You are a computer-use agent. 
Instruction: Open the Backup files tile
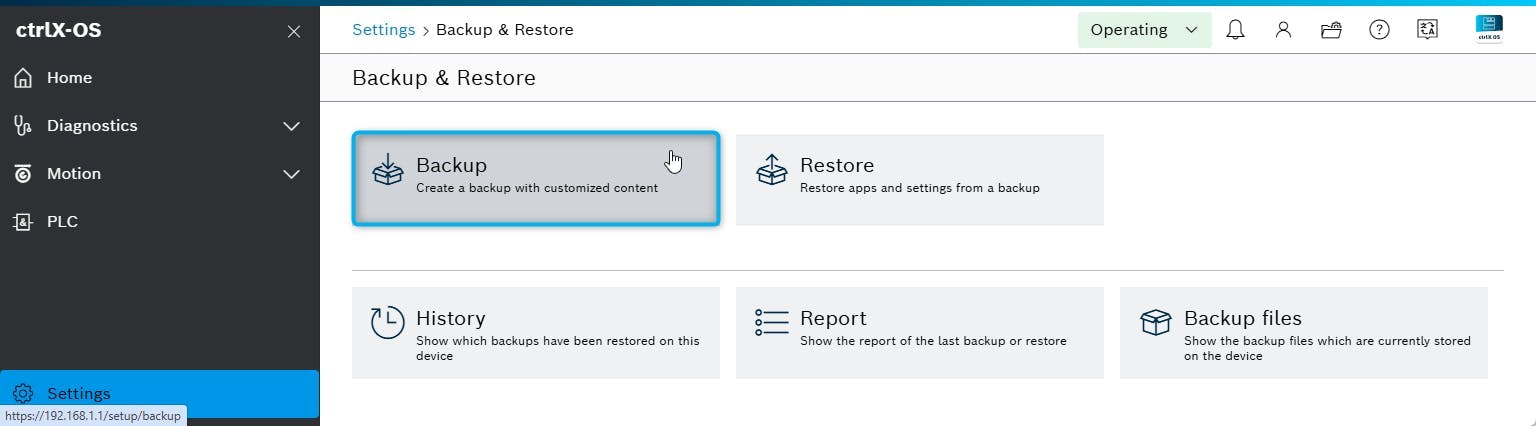pyautogui.click(x=1303, y=333)
